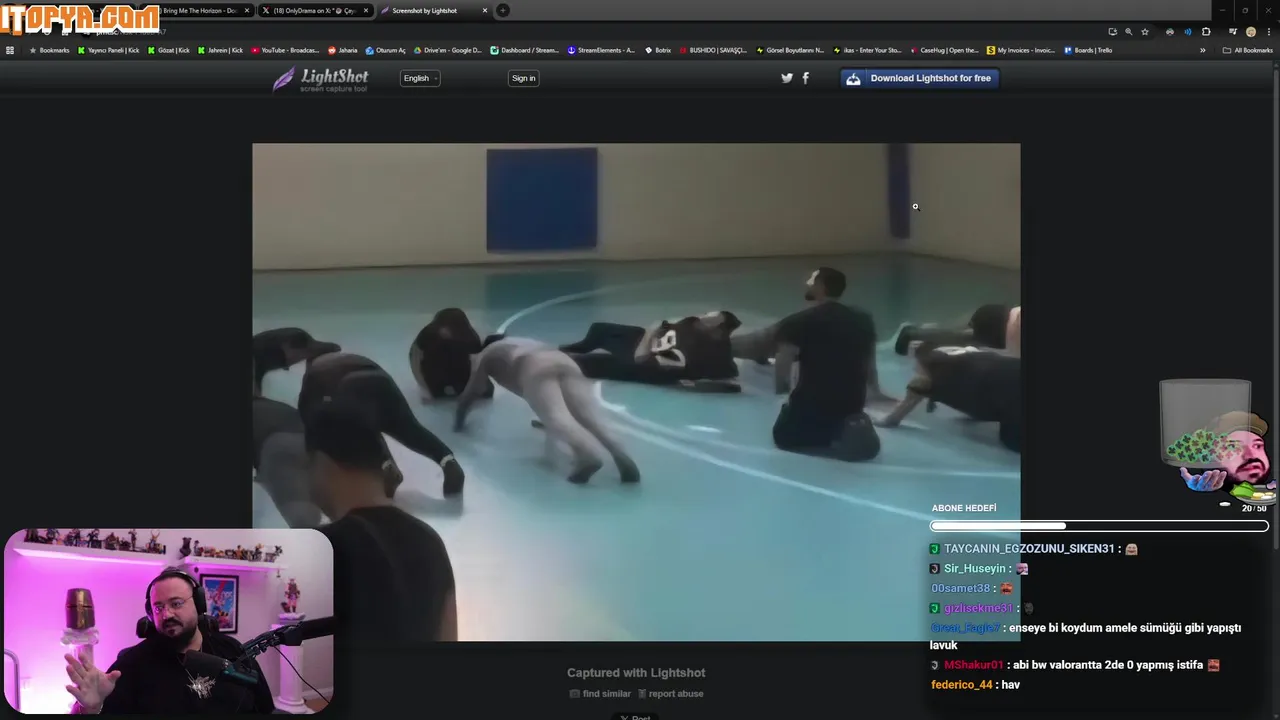Open the Extensions puzzle icon
Screen dimensions: 1280x720
1206,32
